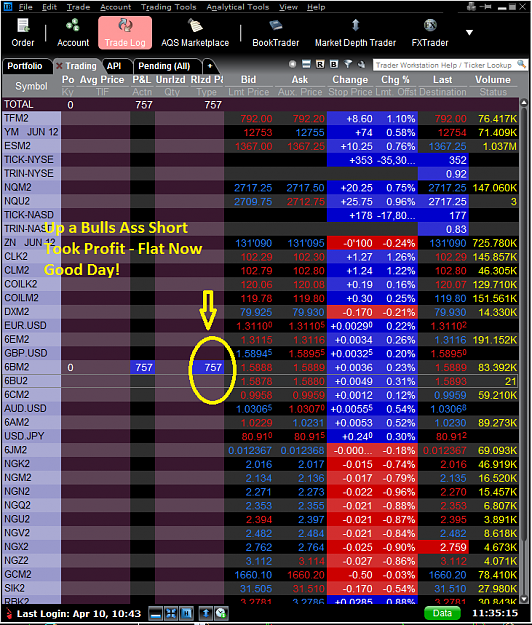Open the filter funnel icon
The width and height of the screenshot is (532, 625).
pos(348,64)
